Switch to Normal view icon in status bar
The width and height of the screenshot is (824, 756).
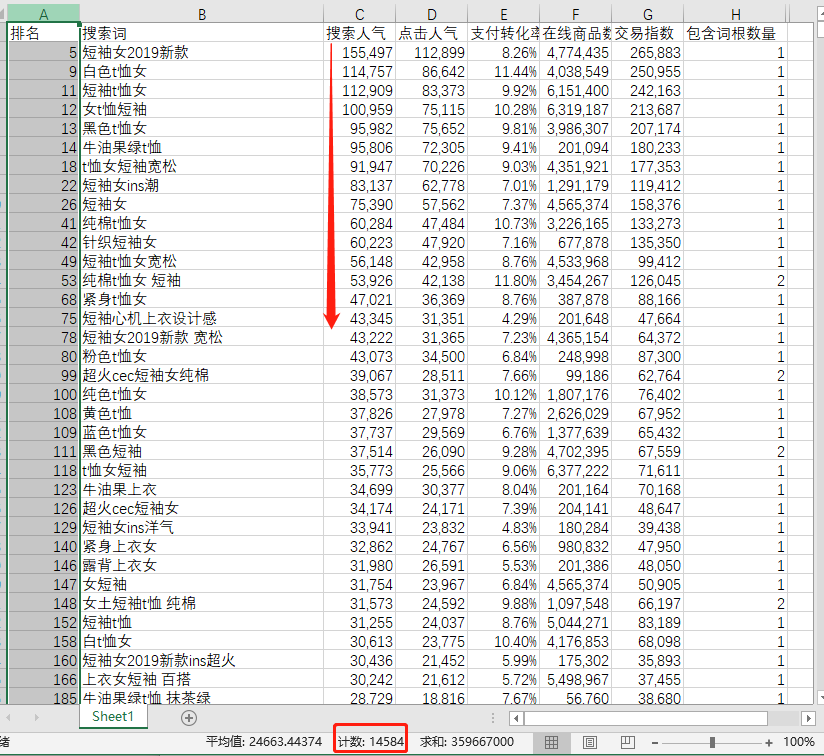click(551, 742)
